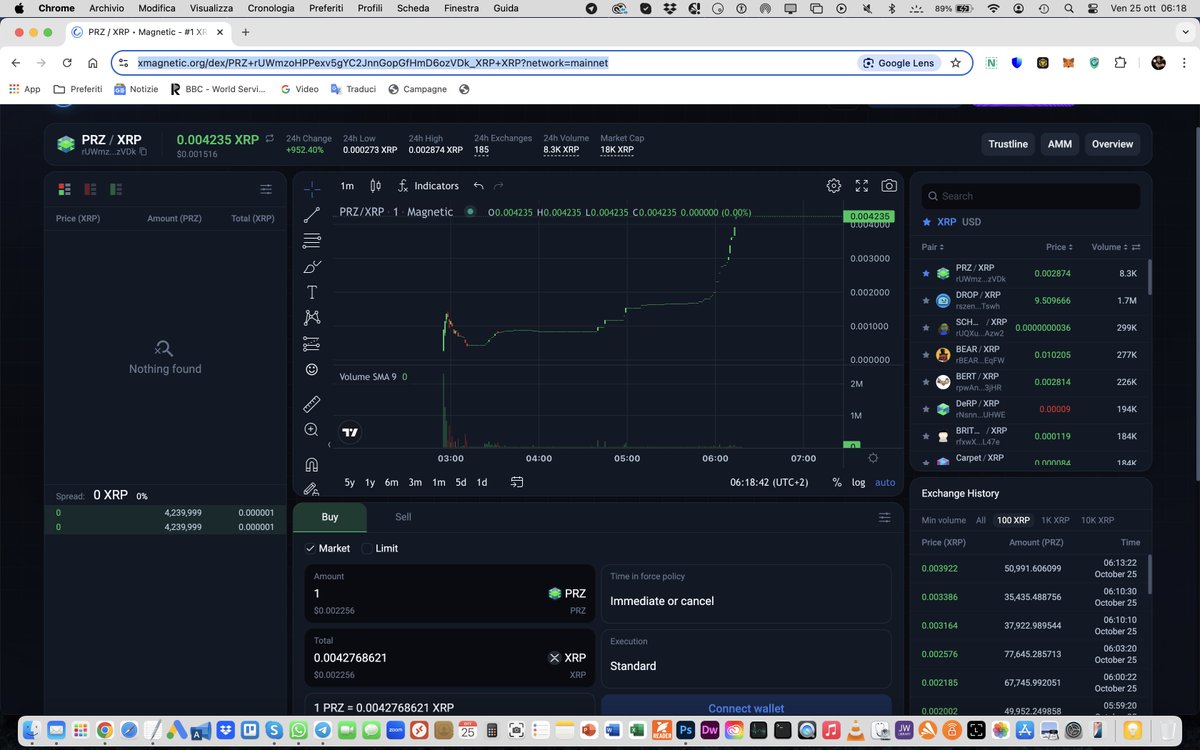Toggle the magnet mode tool
This screenshot has height=750, width=1200.
(312, 464)
